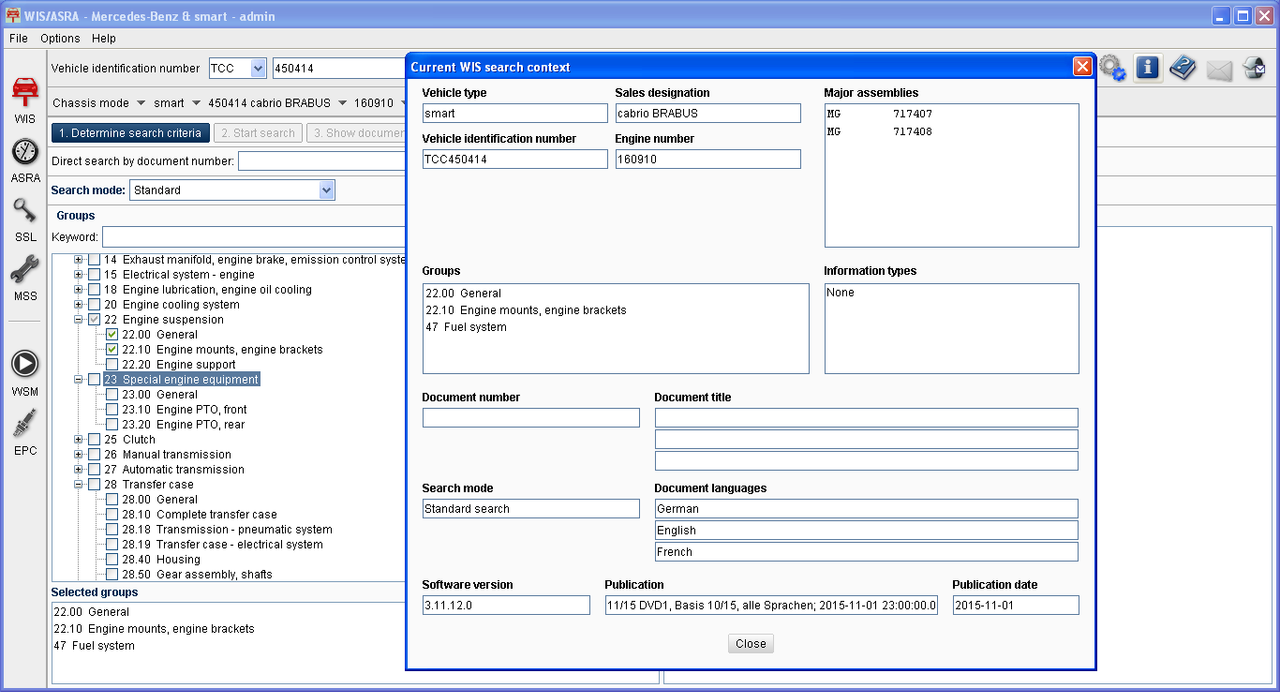This screenshot has width=1280, height=692.
Task: Open the EPC spark plug module
Action: tap(25, 432)
